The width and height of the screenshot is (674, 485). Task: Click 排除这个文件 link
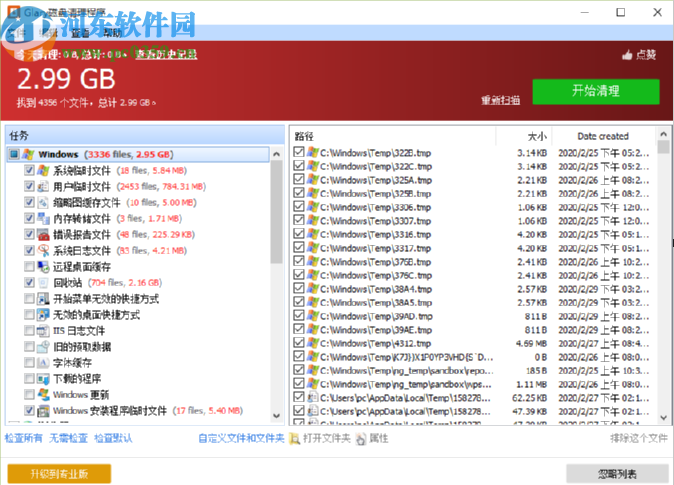pyautogui.click(x=638, y=438)
